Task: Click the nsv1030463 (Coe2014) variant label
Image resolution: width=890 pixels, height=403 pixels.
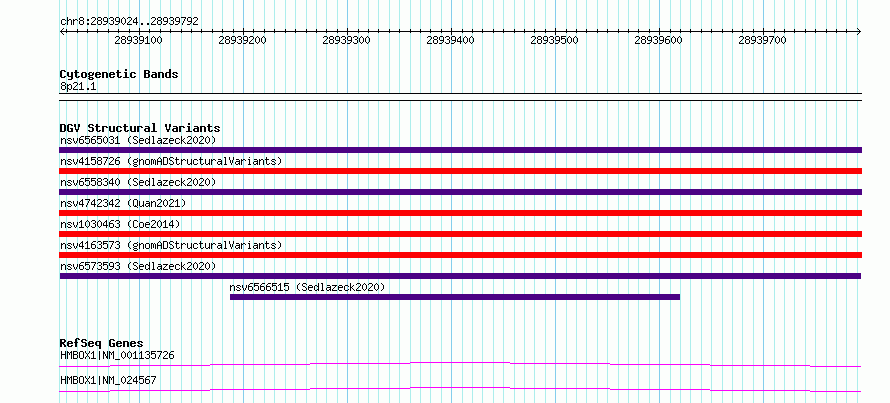Action: pyautogui.click(x=120, y=224)
